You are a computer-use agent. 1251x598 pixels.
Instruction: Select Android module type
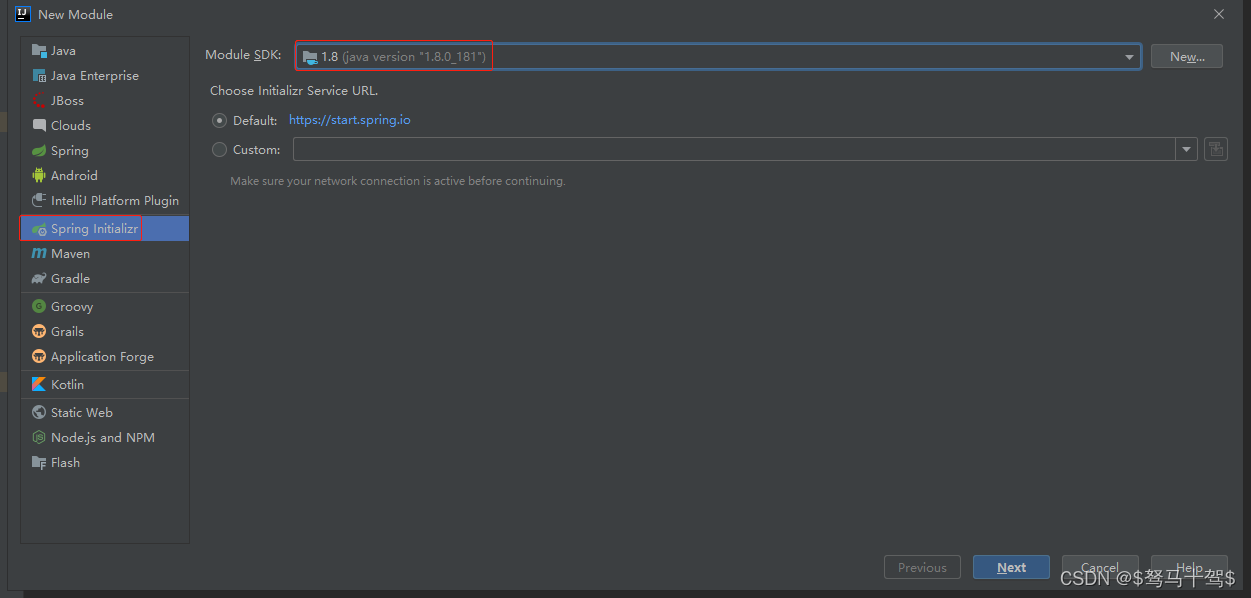coord(105,175)
